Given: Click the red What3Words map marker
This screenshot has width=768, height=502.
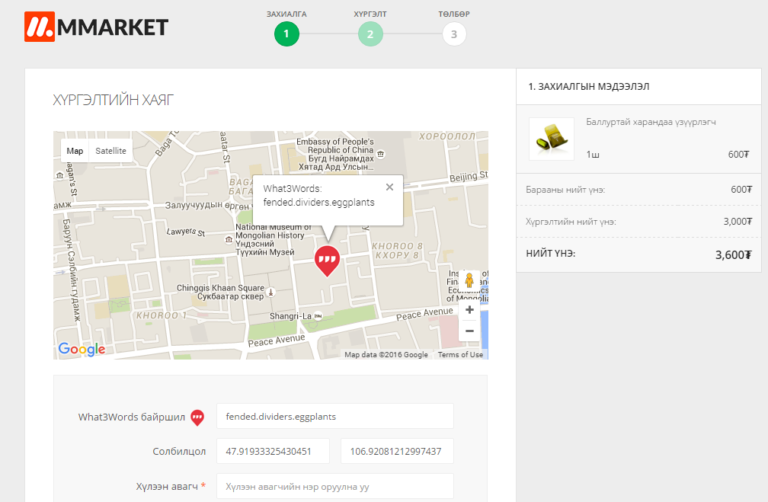Looking at the screenshot, I should [x=327, y=261].
